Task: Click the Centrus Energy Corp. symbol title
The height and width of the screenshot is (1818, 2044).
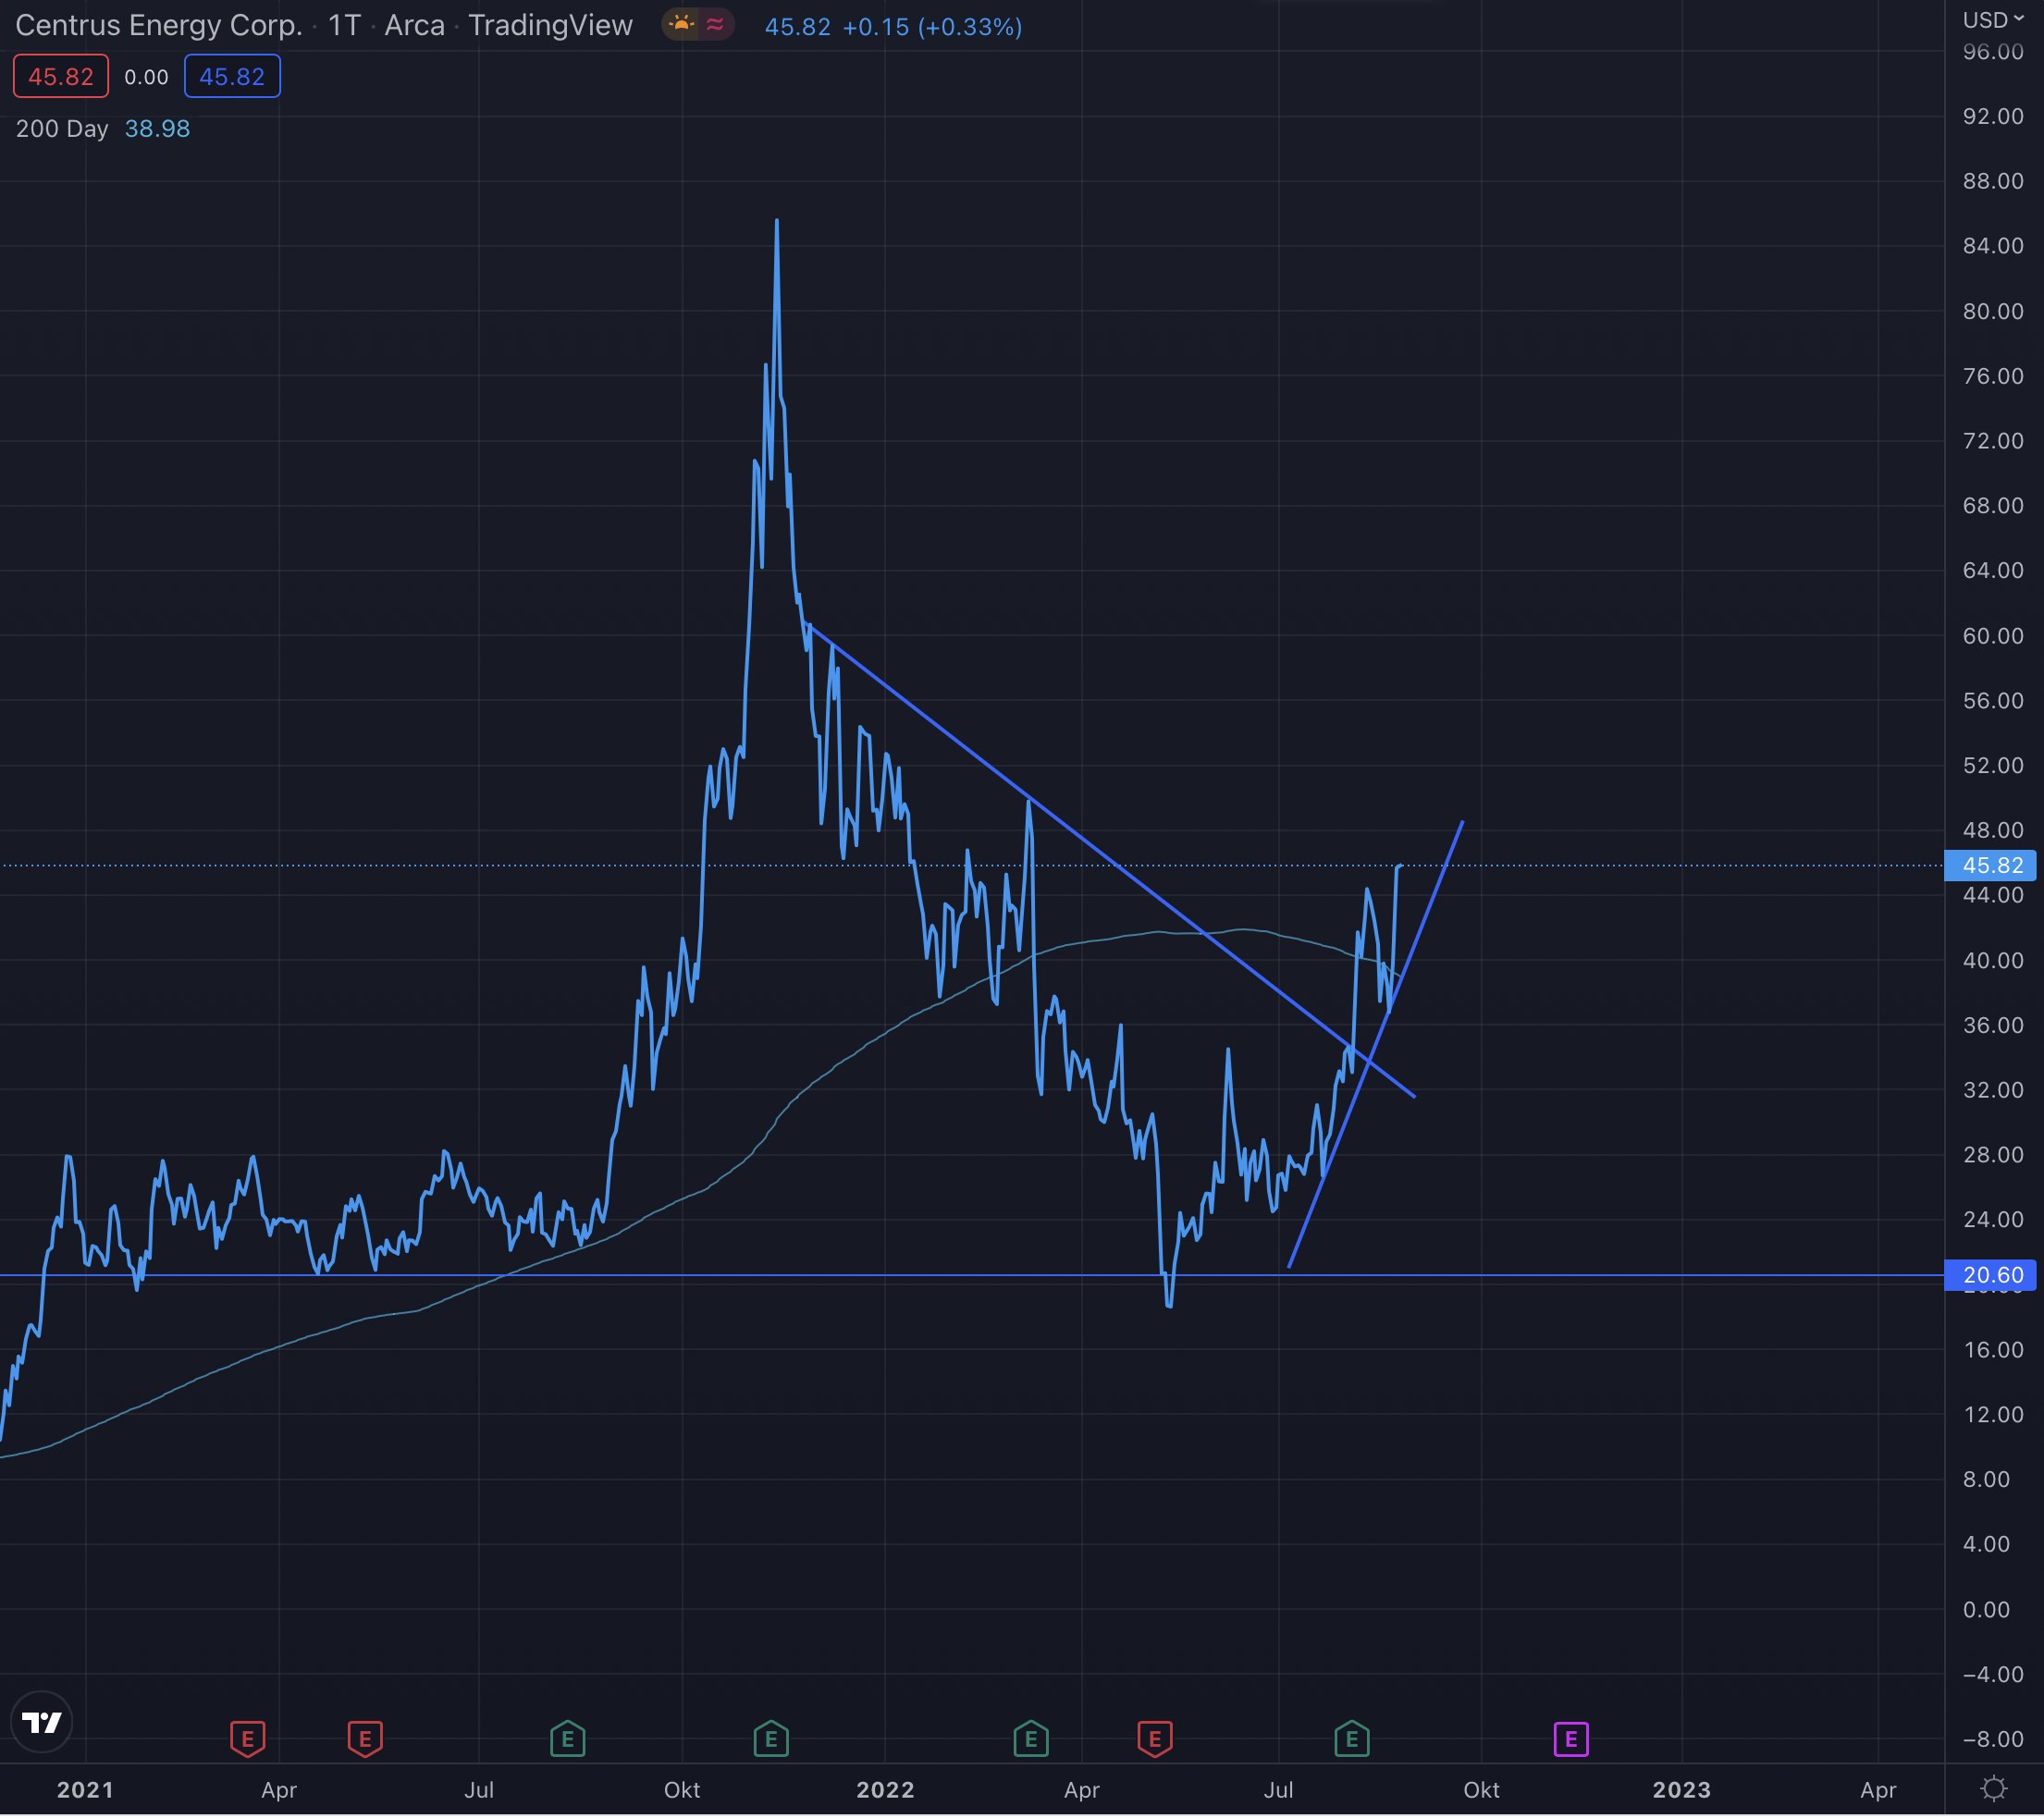Action: point(158,26)
